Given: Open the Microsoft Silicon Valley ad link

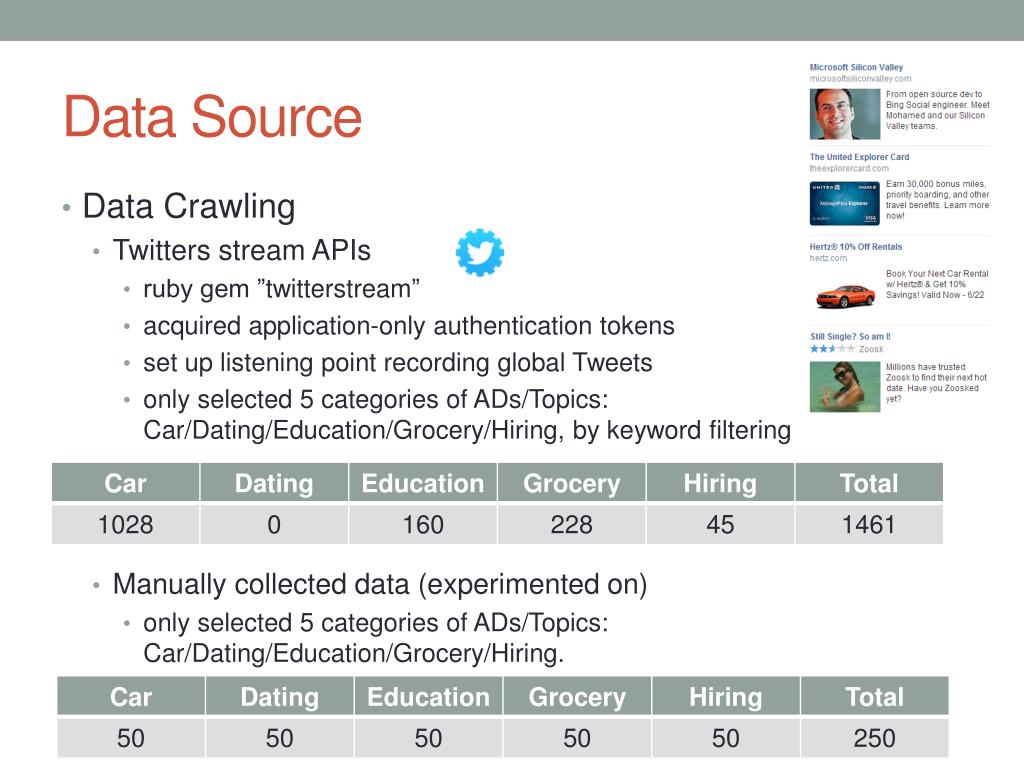Looking at the screenshot, I should [x=856, y=67].
